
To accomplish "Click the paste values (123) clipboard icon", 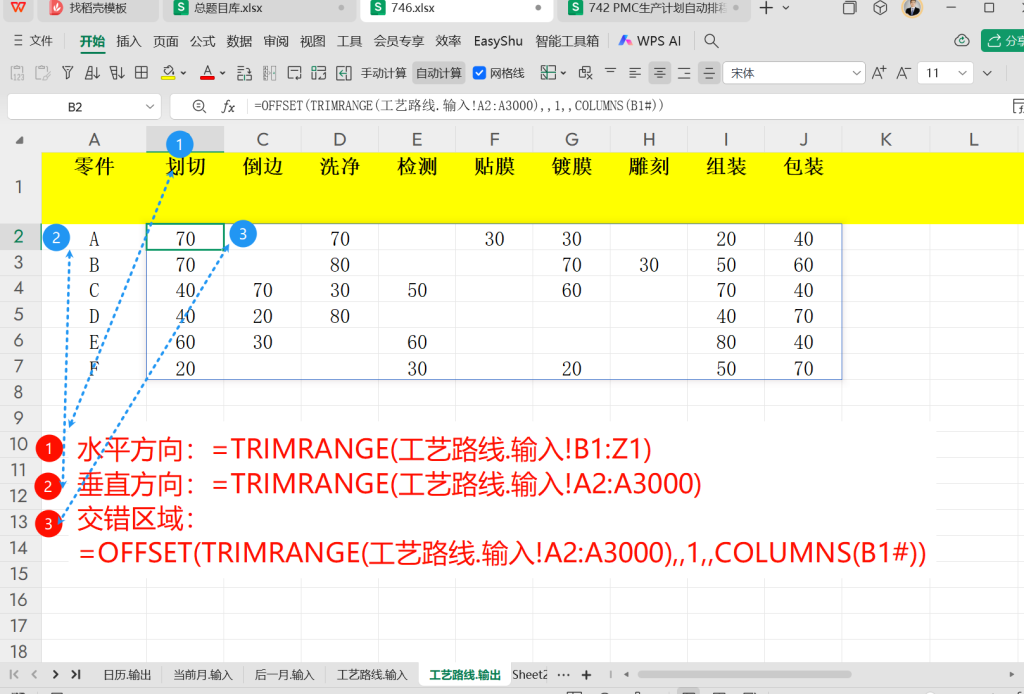I will [18, 73].
